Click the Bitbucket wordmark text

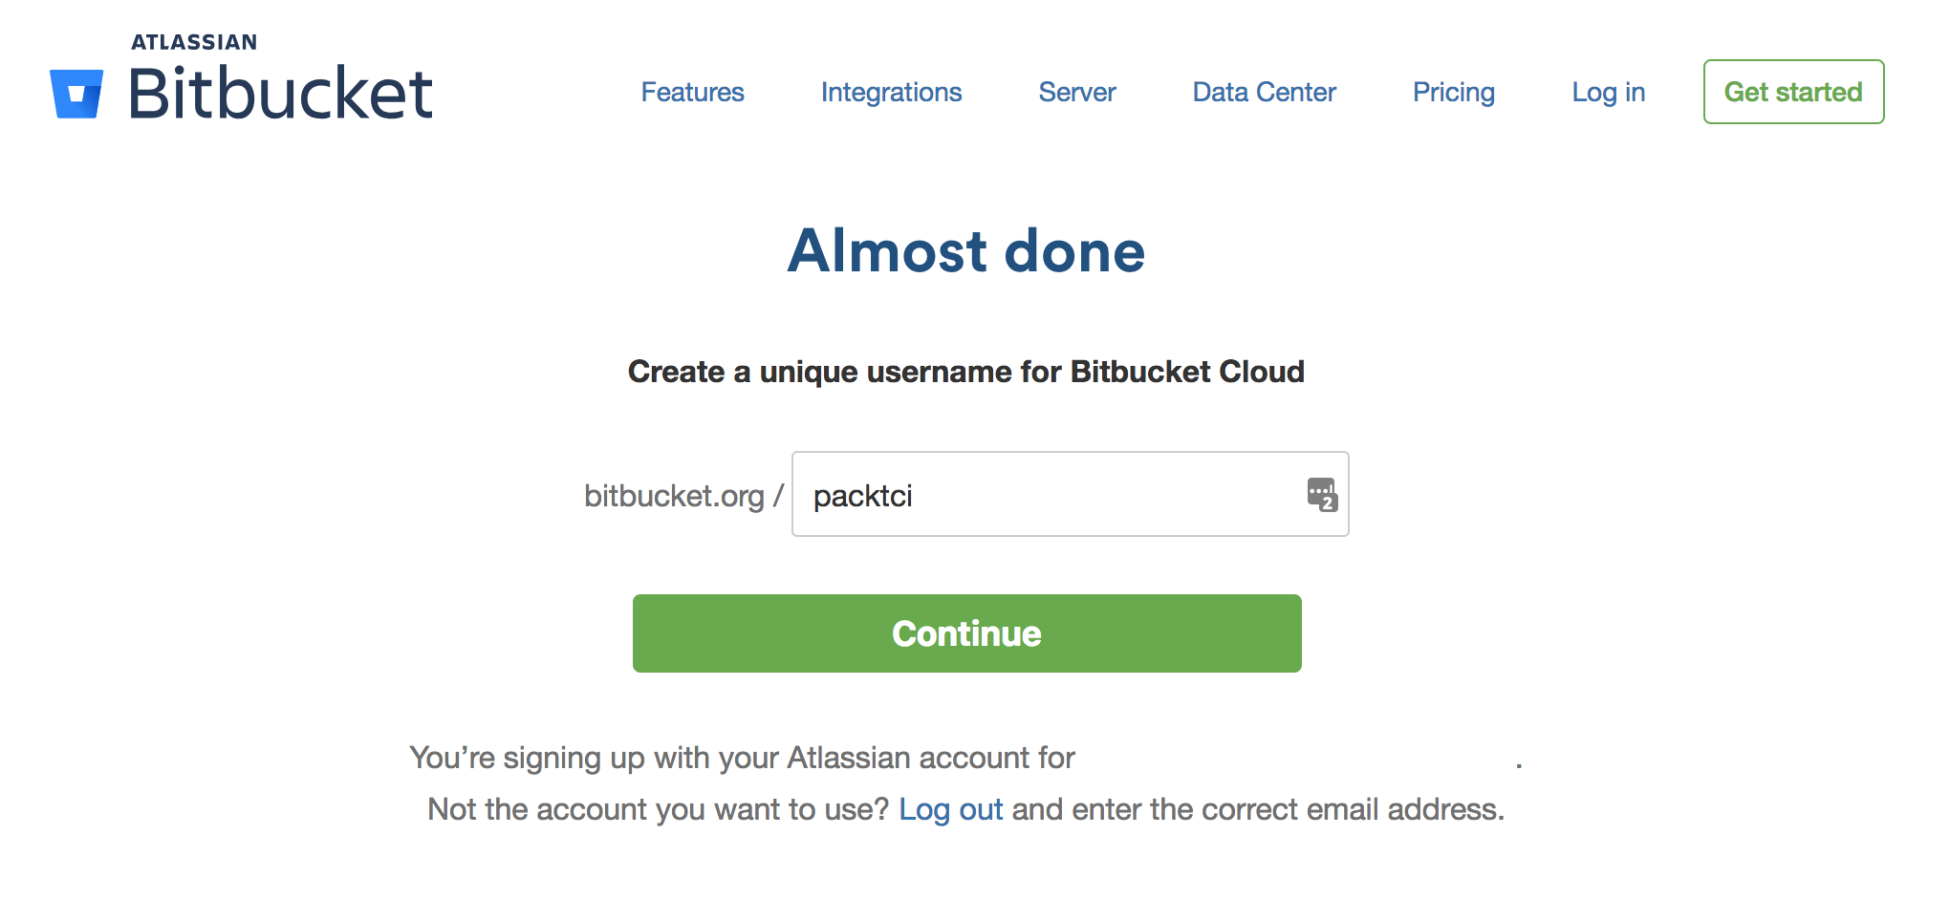coord(280,93)
